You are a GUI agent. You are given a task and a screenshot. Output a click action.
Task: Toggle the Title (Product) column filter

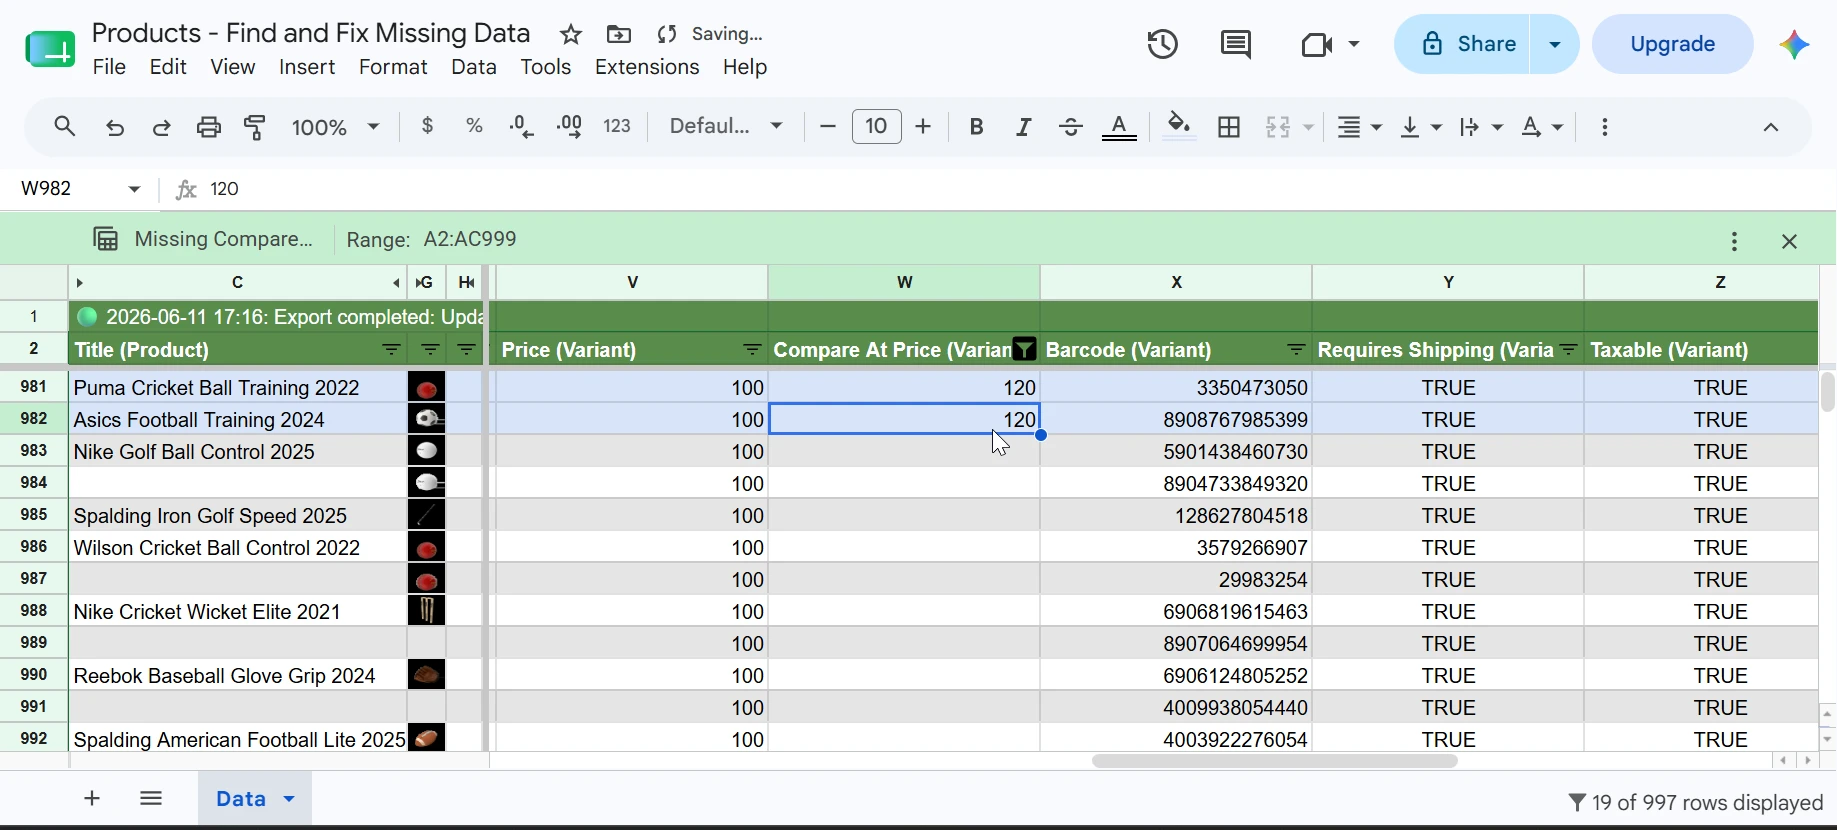click(392, 350)
